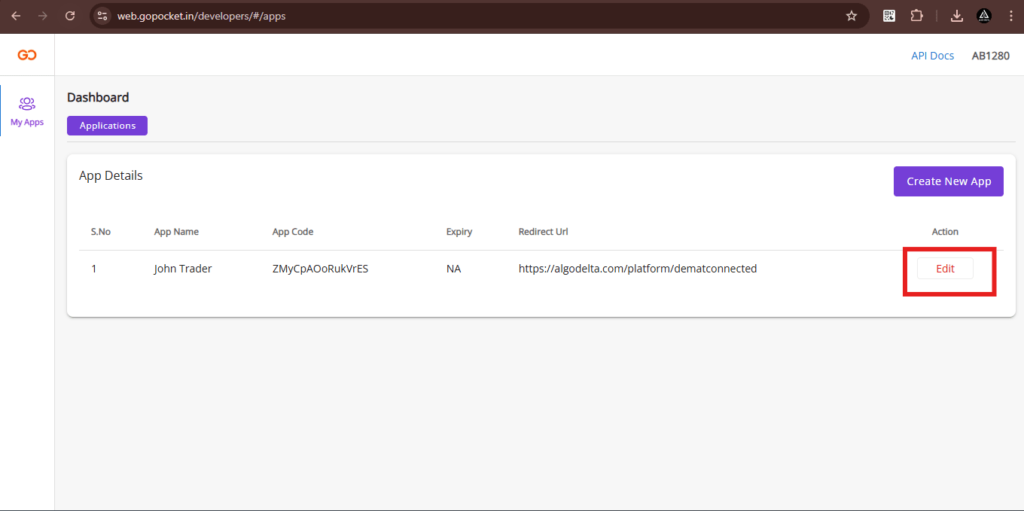Screen dimensions: 1024x511
Task: View site information icon in address bar
Action: pos(102,16)
